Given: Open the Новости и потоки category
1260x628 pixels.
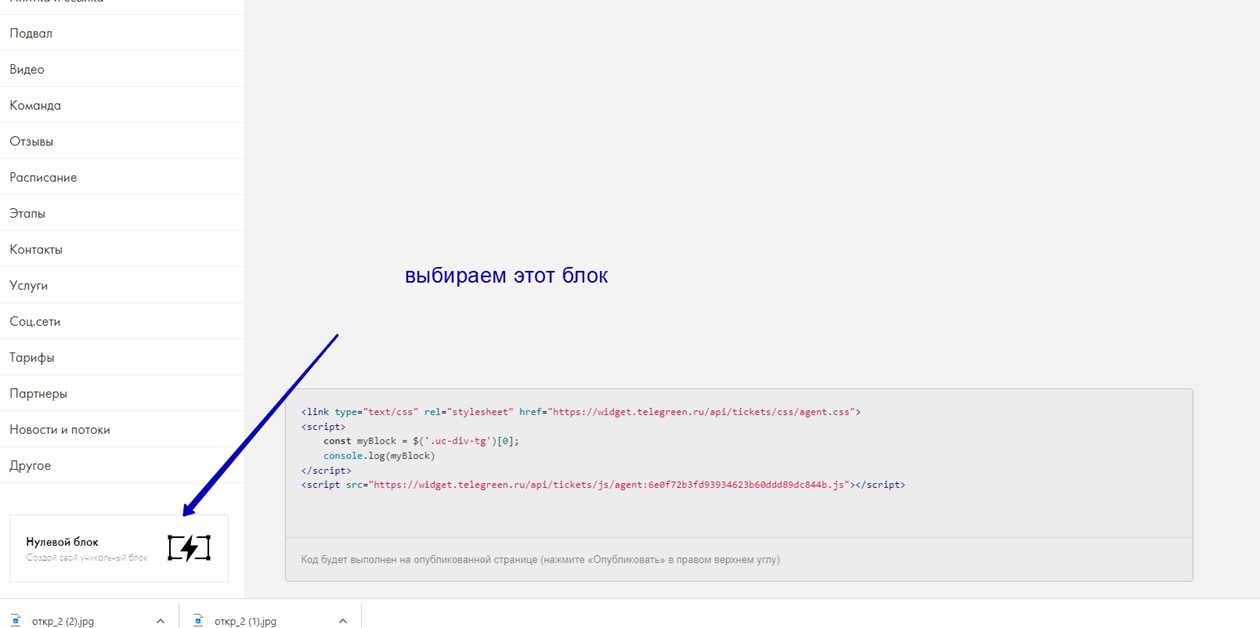Looking at the screenshot, I should (x=60, y=429).
